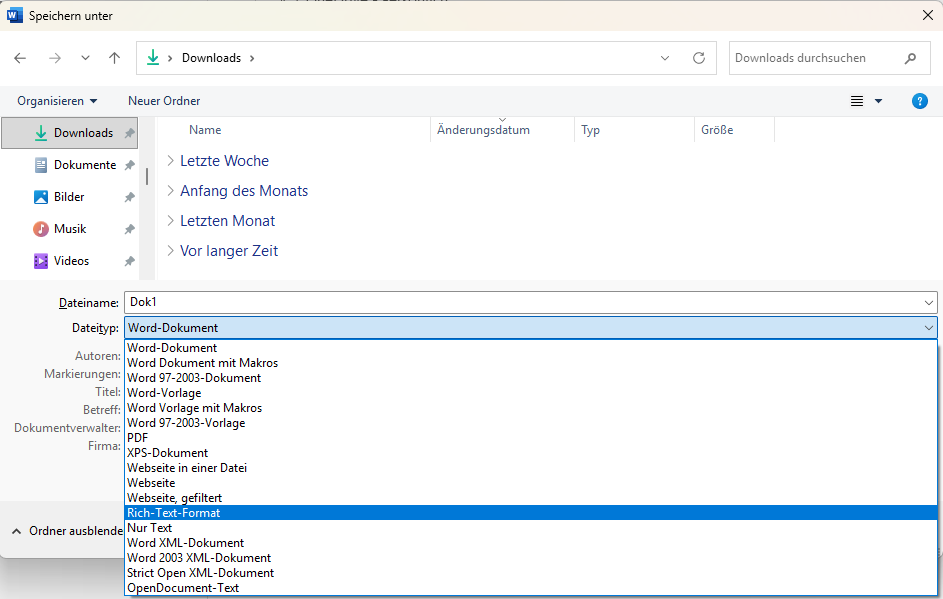Select PDF from file type list
This screenshot has height=599, width=943.
pos(138,438)
